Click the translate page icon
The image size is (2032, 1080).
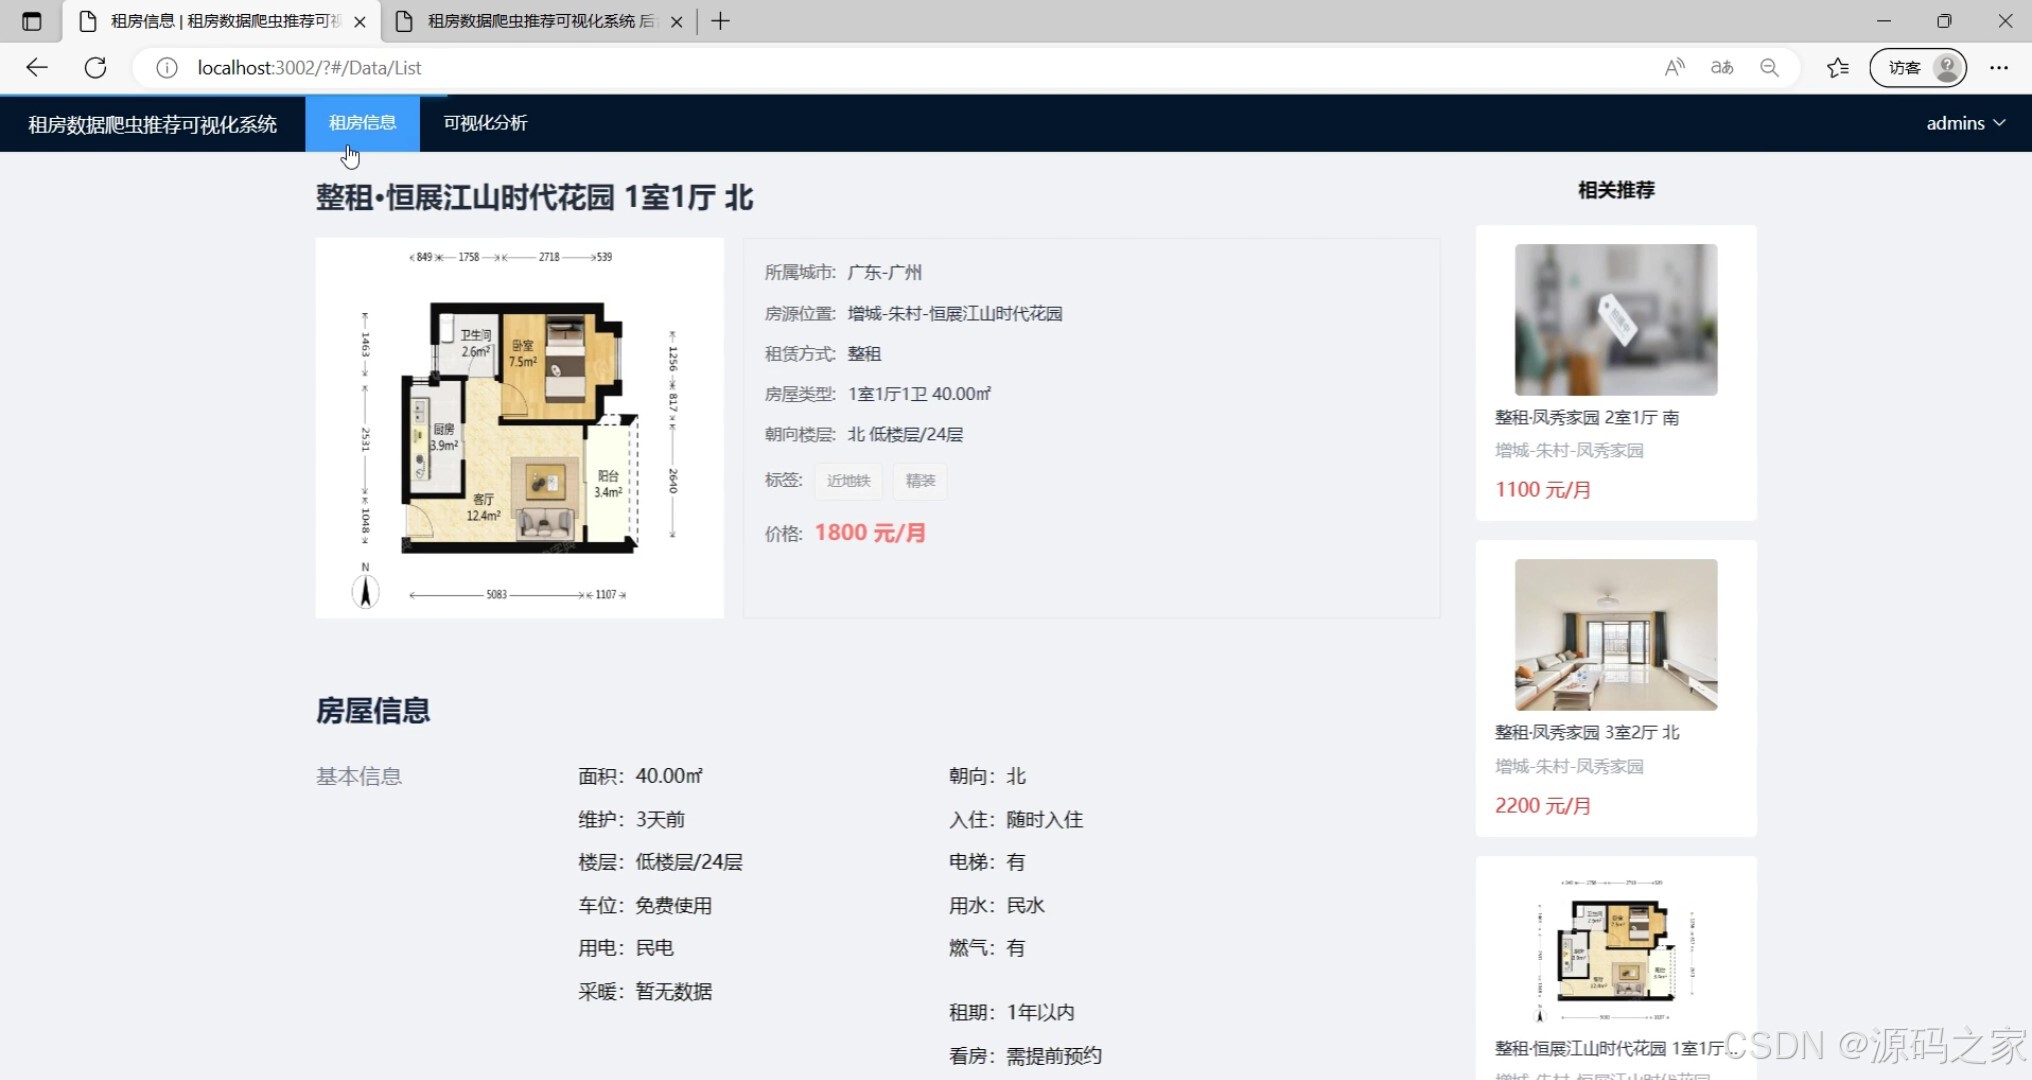point(1721,67)
